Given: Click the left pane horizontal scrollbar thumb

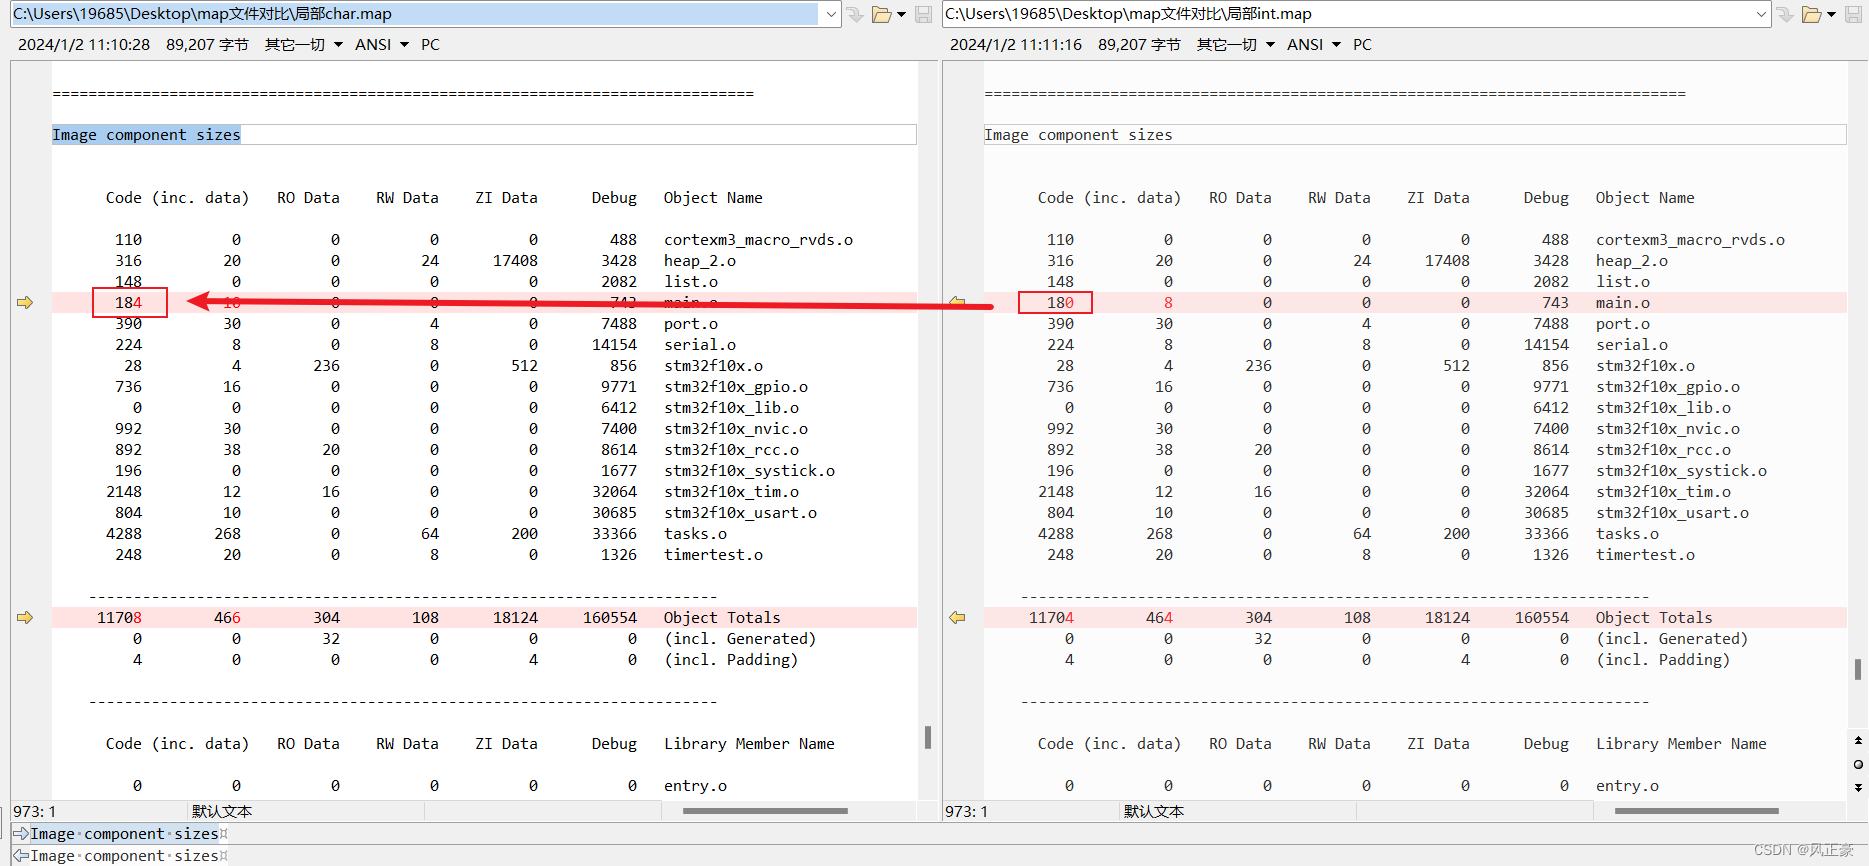Looking at the screenshot, I should pyautogui.click(x=765, y=811).
